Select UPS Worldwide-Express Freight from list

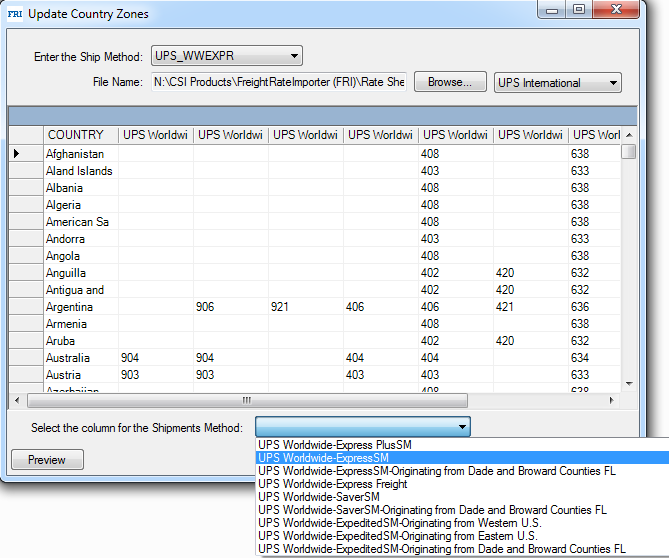point(333,484)
